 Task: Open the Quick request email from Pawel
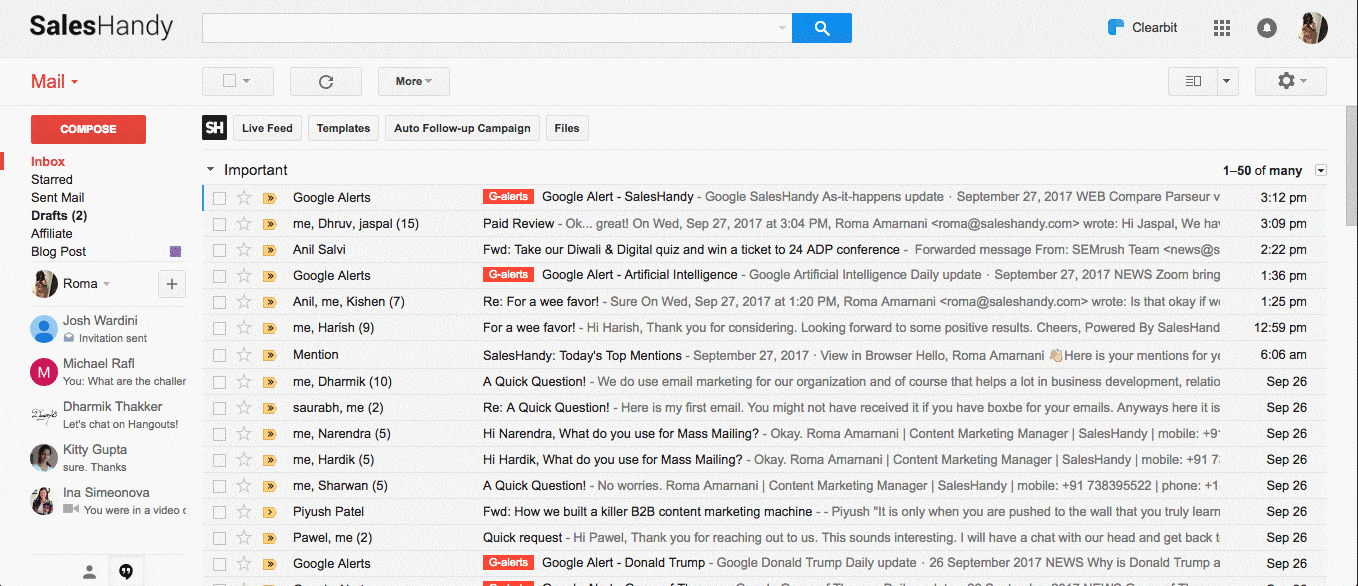coord(764,538)
